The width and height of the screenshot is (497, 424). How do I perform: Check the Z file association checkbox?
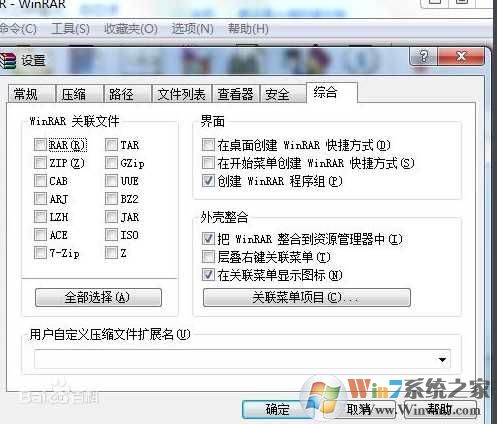(x=111, y=253)
